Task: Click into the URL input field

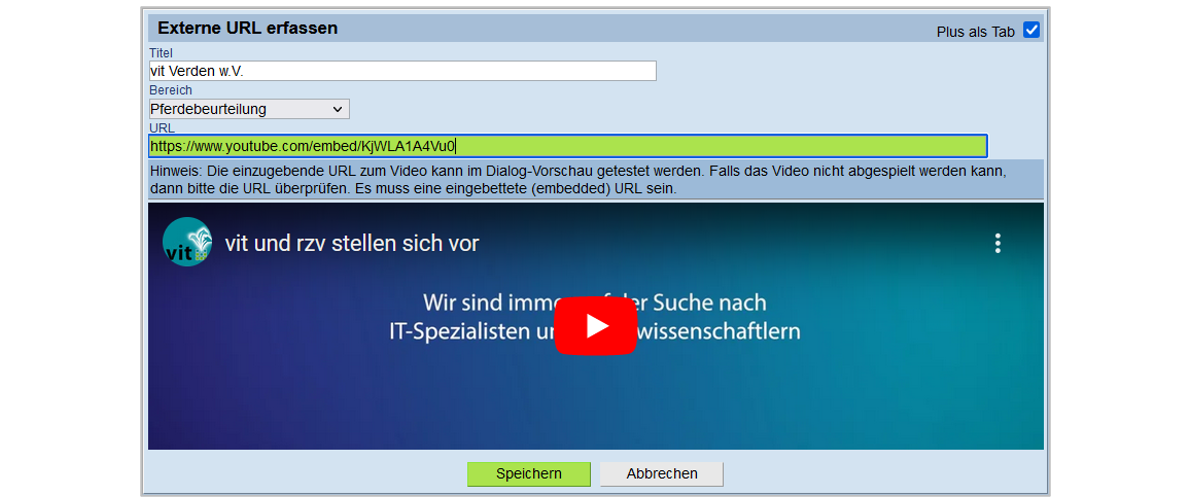Action: click(x=568, y=146)
